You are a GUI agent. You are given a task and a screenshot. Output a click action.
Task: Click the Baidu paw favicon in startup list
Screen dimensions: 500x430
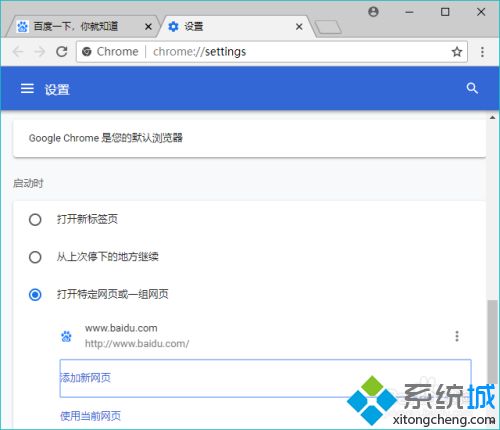[66, 337]
